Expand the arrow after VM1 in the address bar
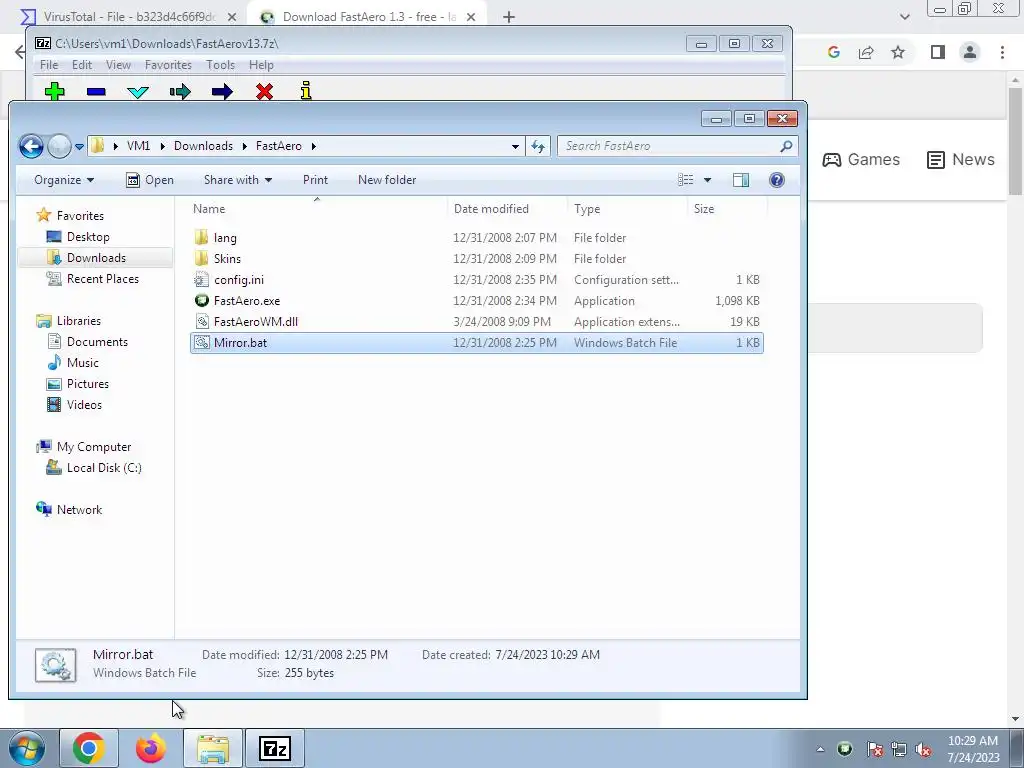Image resolution: width=1024 pixels, height=768 pixels. (162, 146)
